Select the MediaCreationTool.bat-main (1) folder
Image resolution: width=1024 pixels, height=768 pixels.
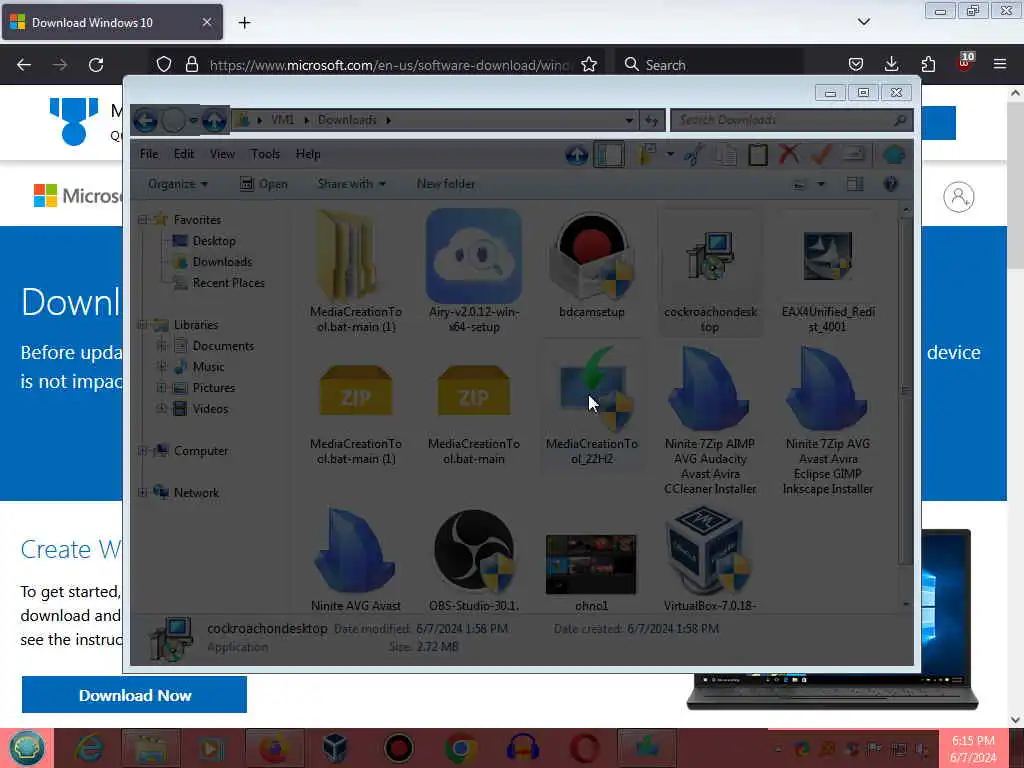355,271
